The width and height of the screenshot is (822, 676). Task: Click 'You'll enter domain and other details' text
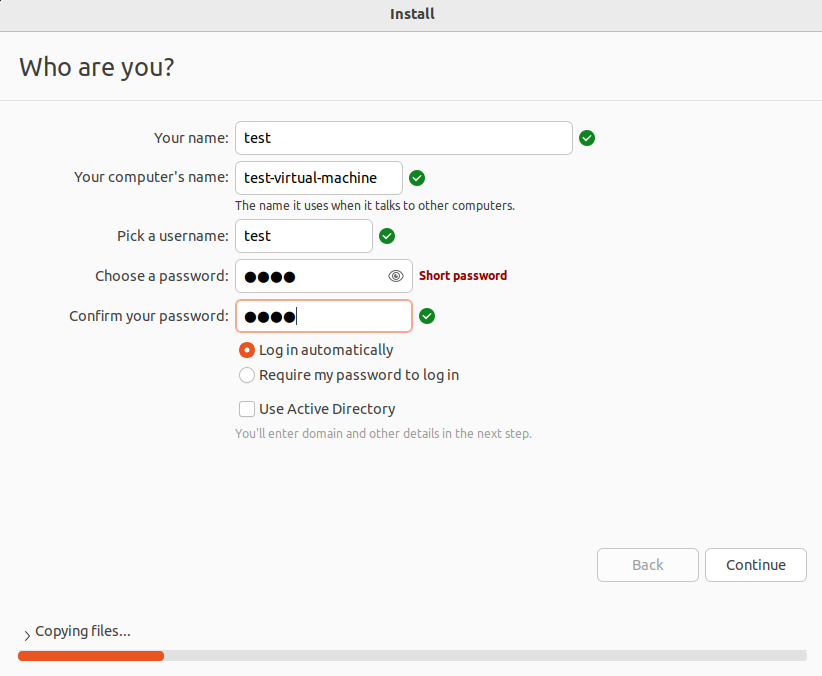pos(383,434)
